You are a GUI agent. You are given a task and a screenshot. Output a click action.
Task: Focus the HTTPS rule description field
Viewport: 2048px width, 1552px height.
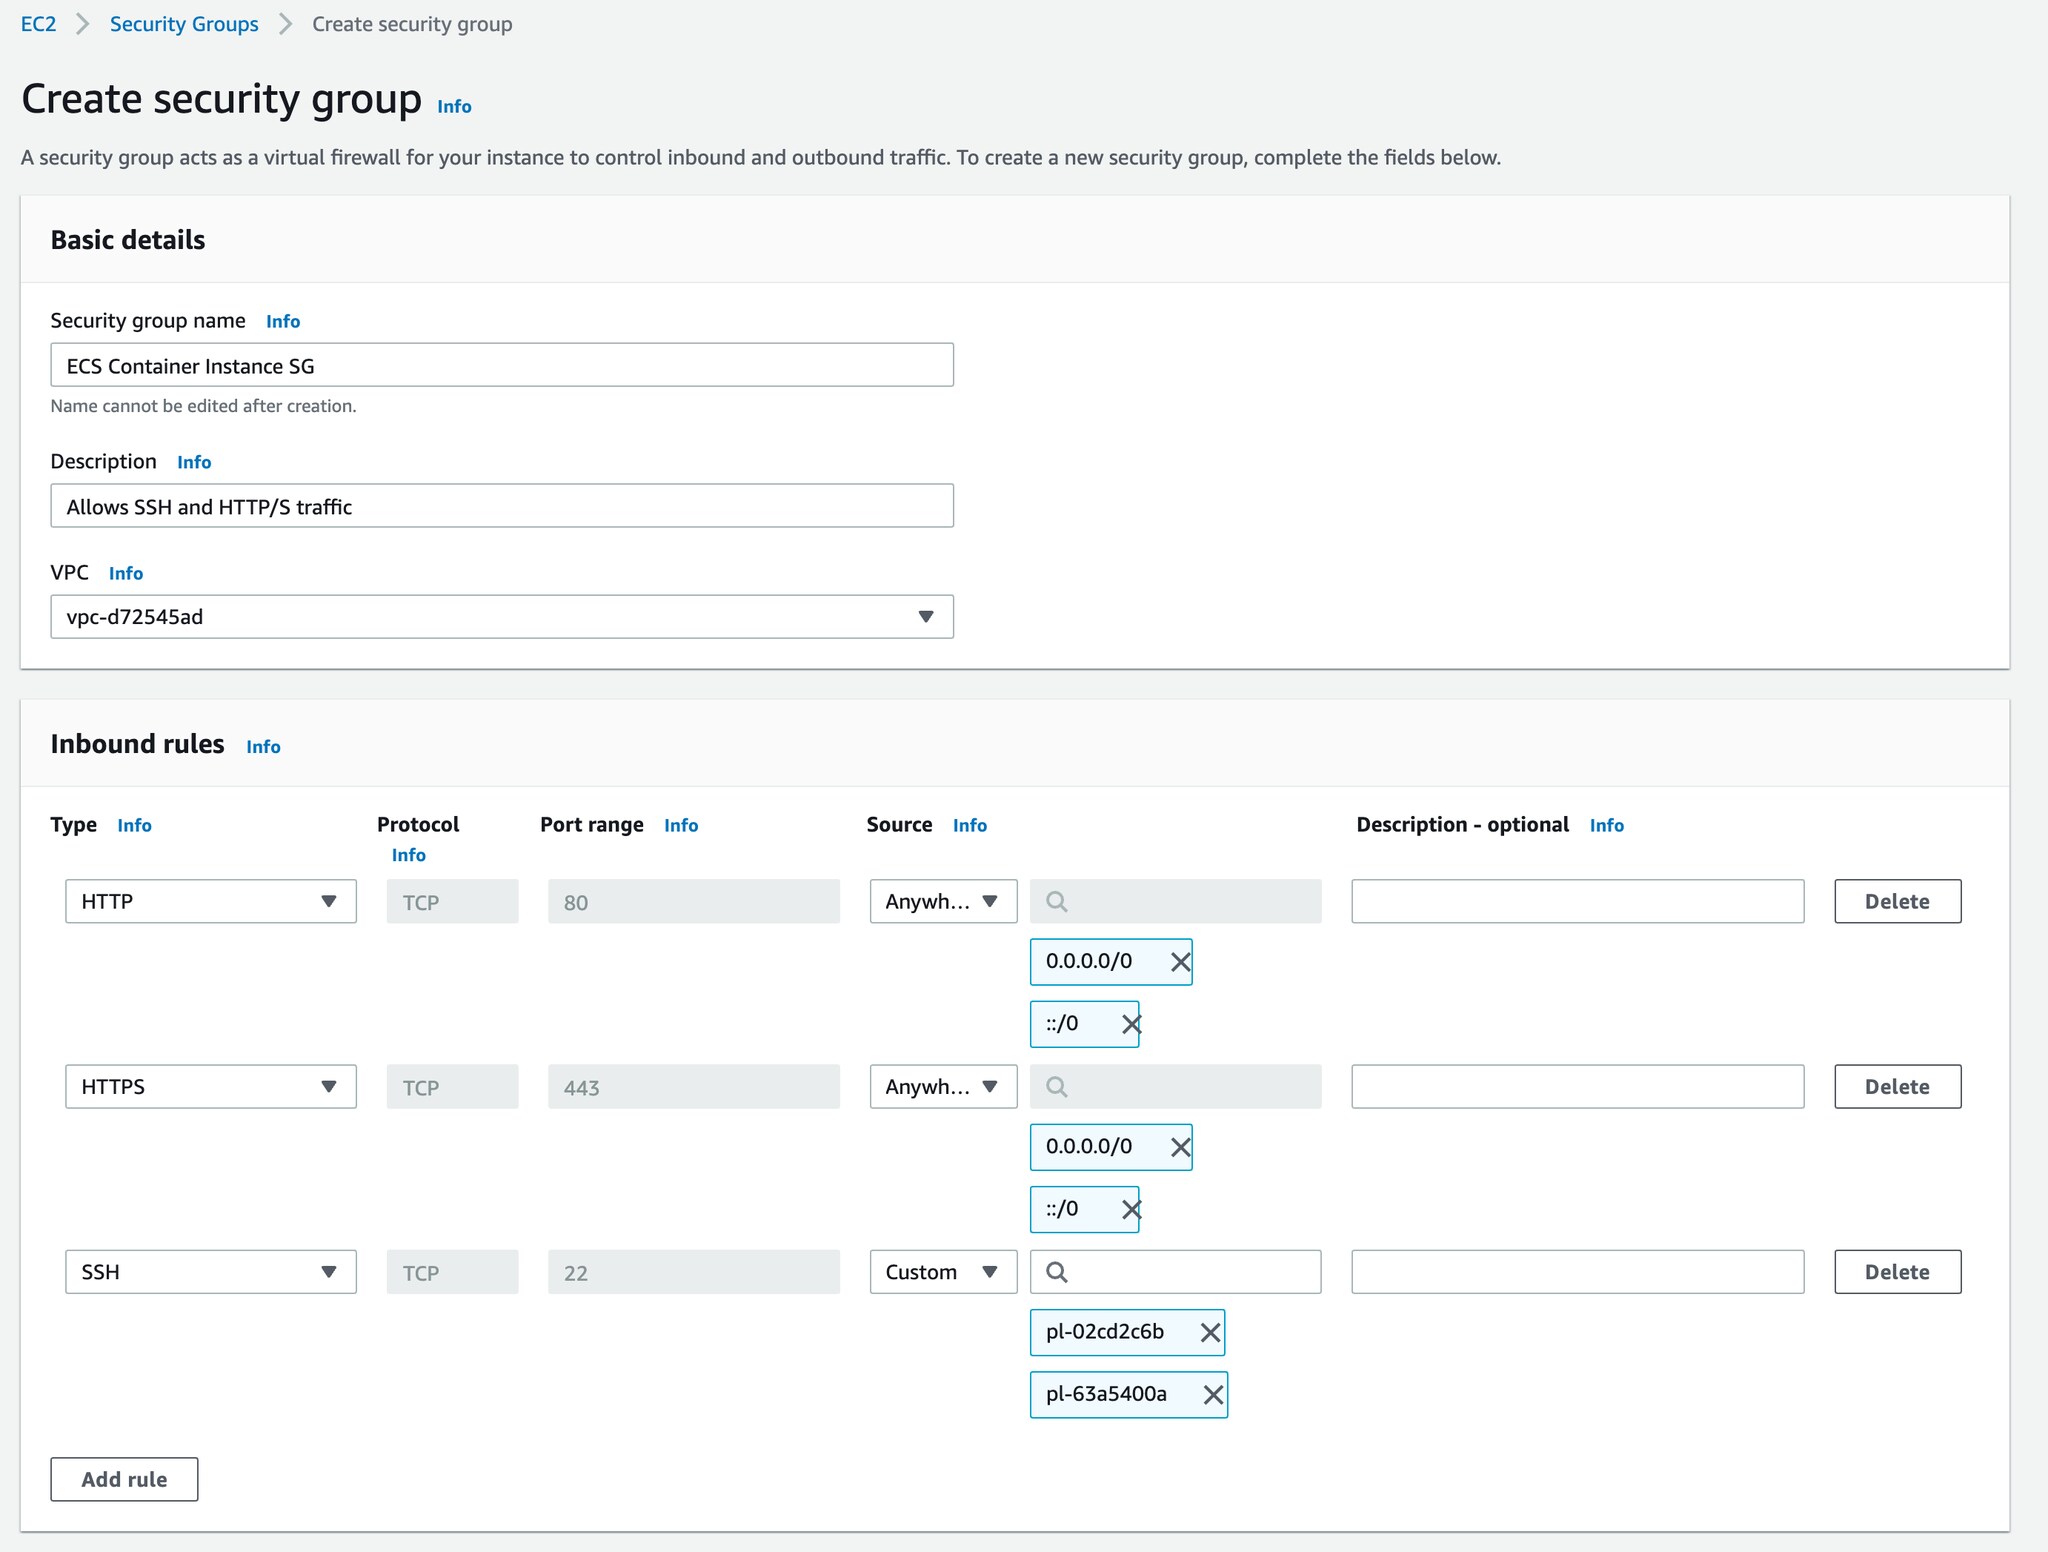1577,1086
